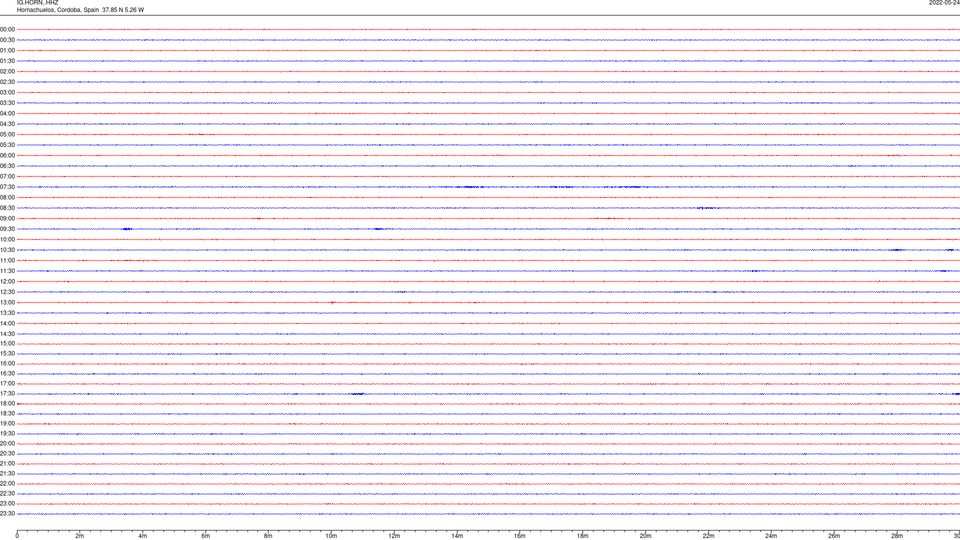Screen dimensions: 960x540
Task: Pick the 08:00 time label
Action: 7,198
